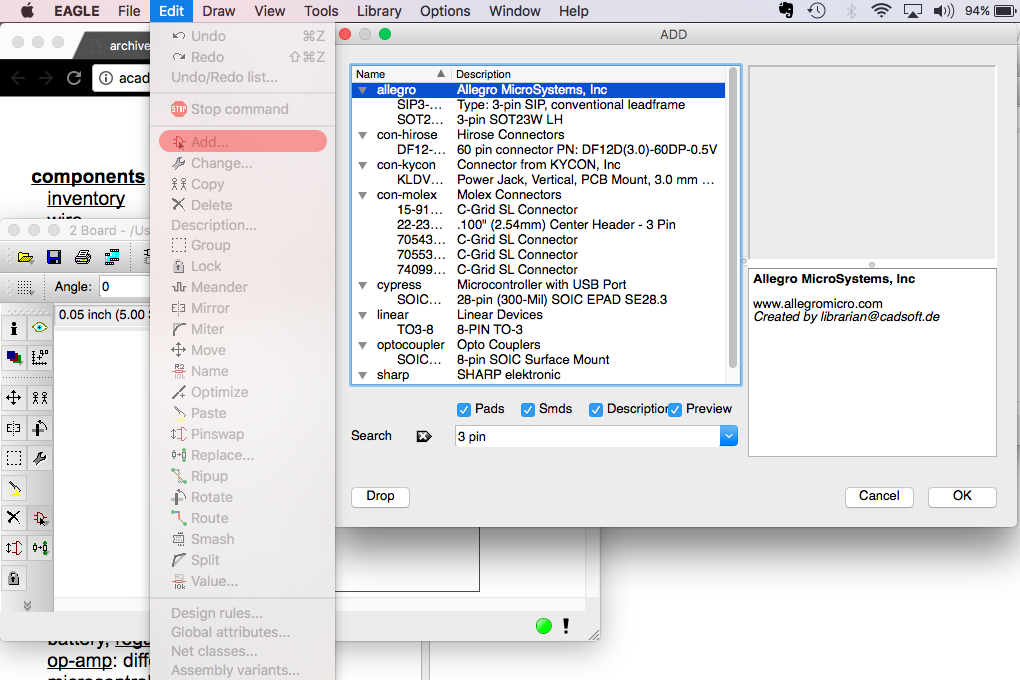Screen dimensions: 1020x680
Task: Click the Grid settings icon
Action: coord(25,287)
